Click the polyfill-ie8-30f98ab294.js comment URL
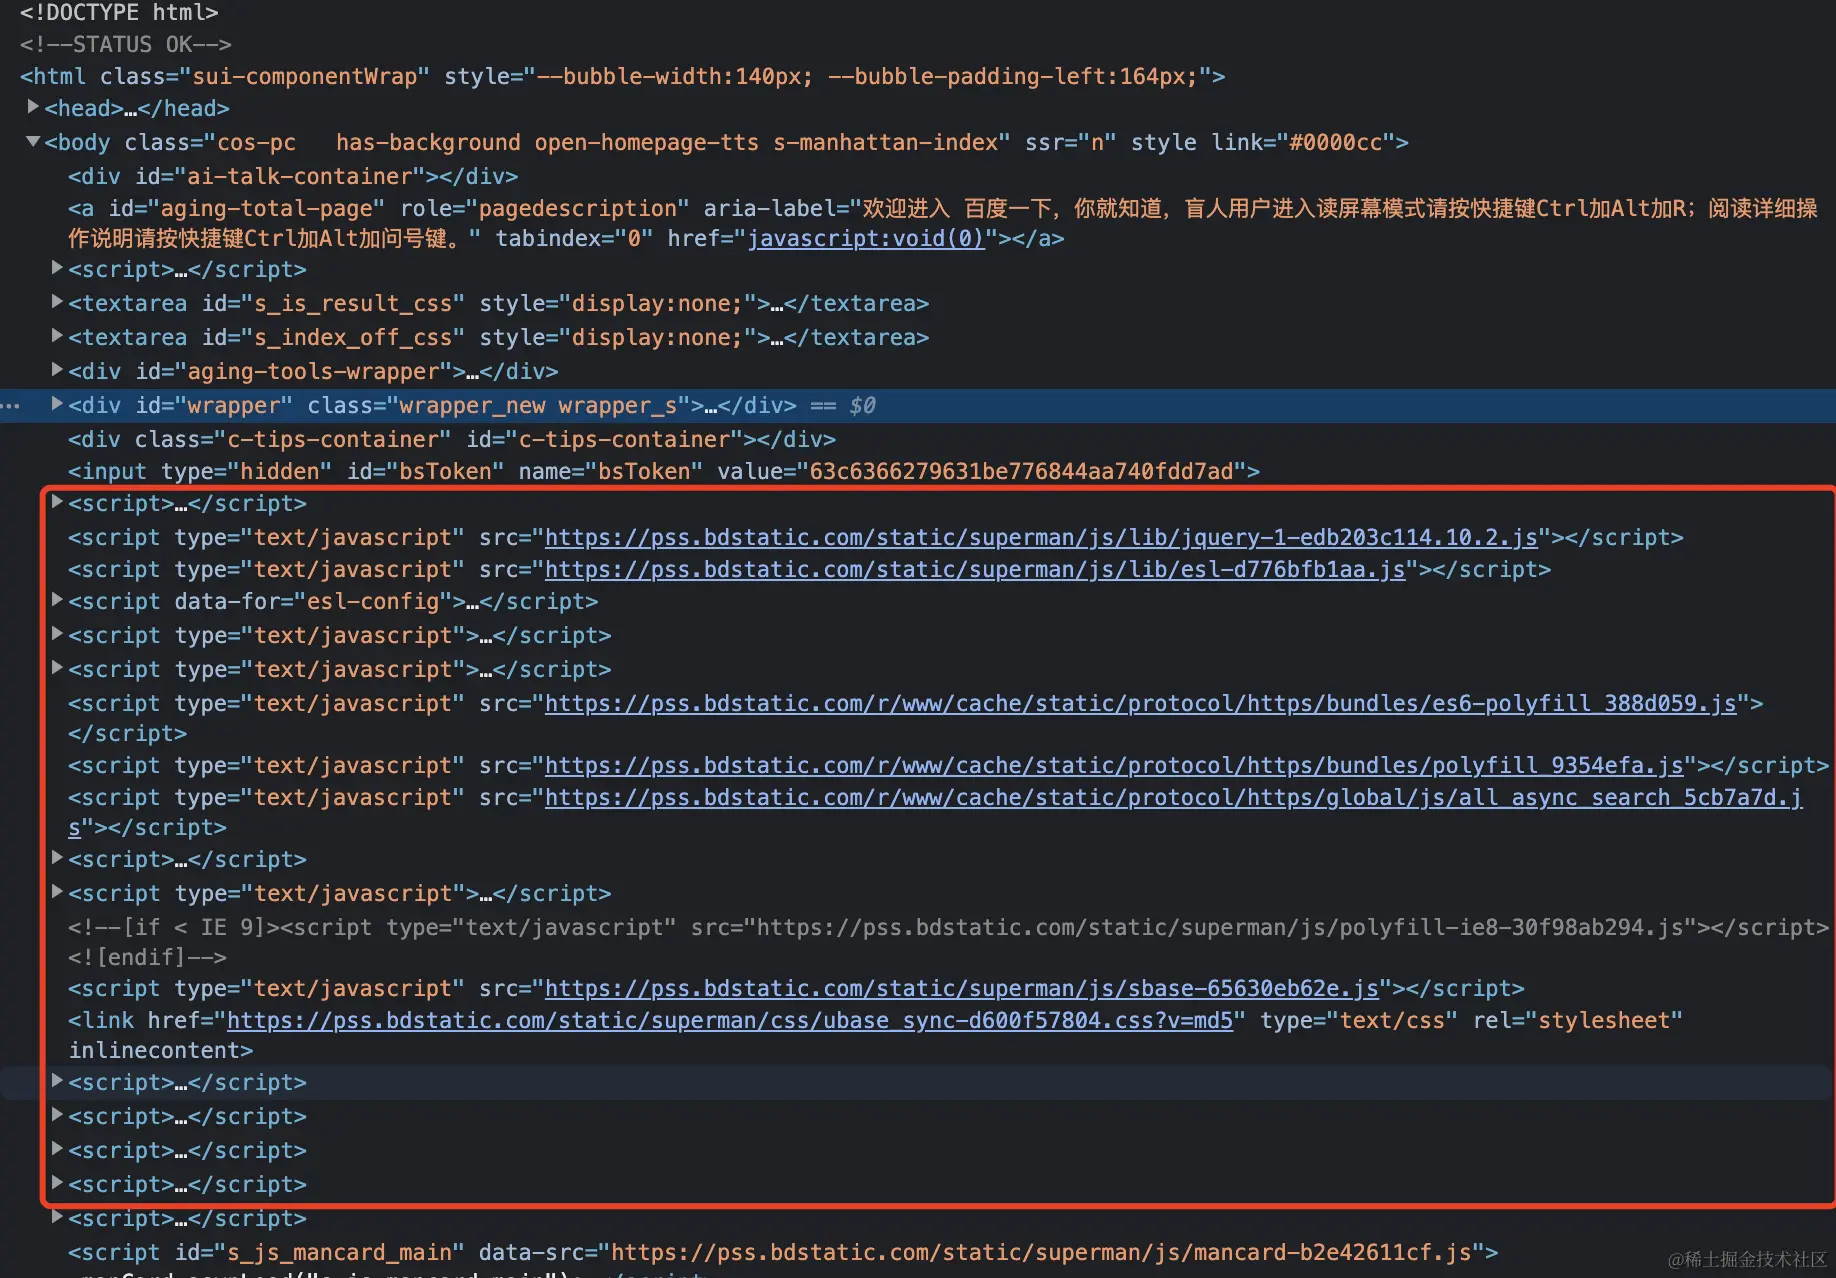Viewport: 1836px width, 1278px height. click(1220, 927)
